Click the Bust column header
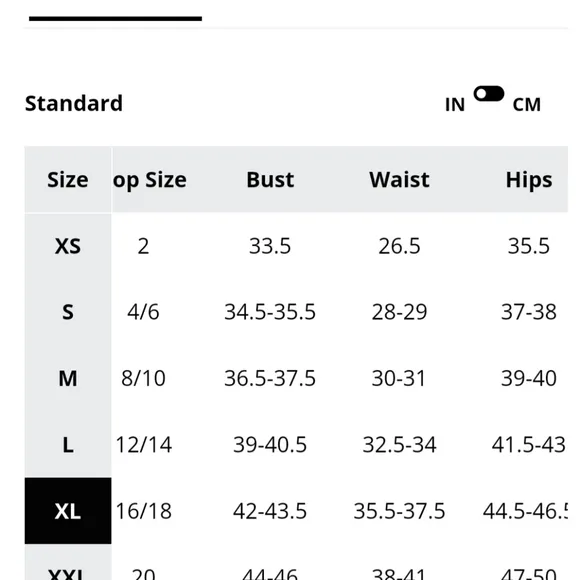This screenshot has width=580, height=580. [x=270, y=180]
